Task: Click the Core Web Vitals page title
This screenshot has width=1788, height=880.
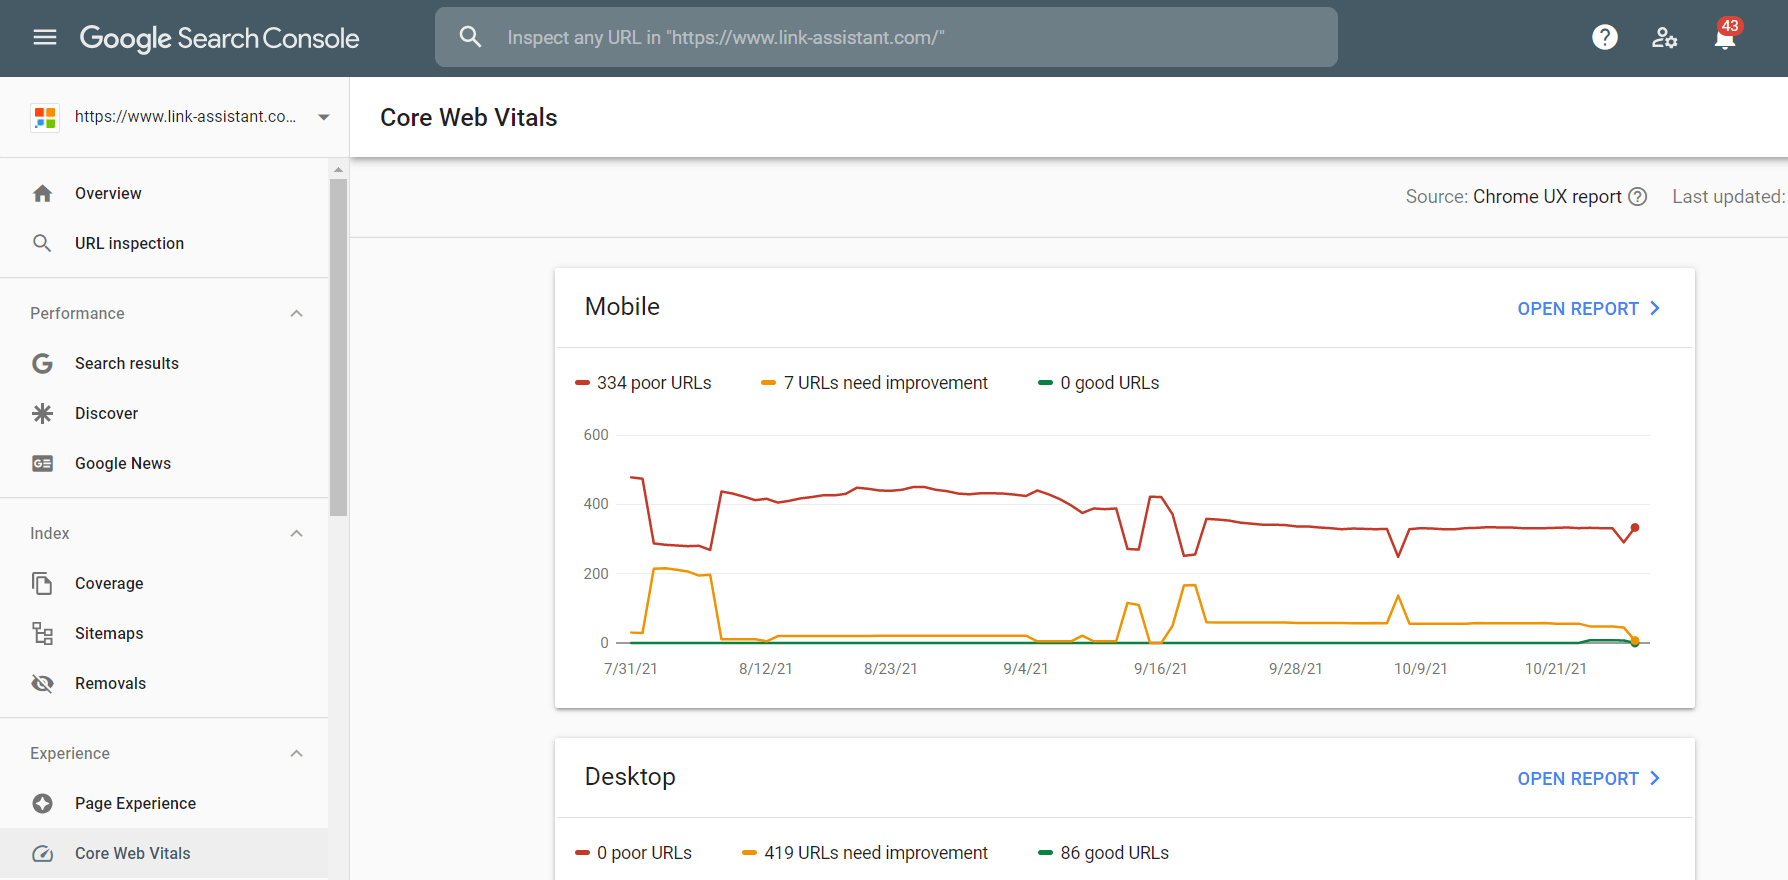Action: coord(469,118)
